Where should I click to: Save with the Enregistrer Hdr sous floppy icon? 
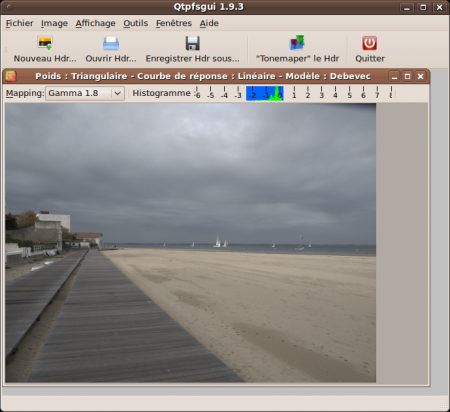tap(192, 43)
